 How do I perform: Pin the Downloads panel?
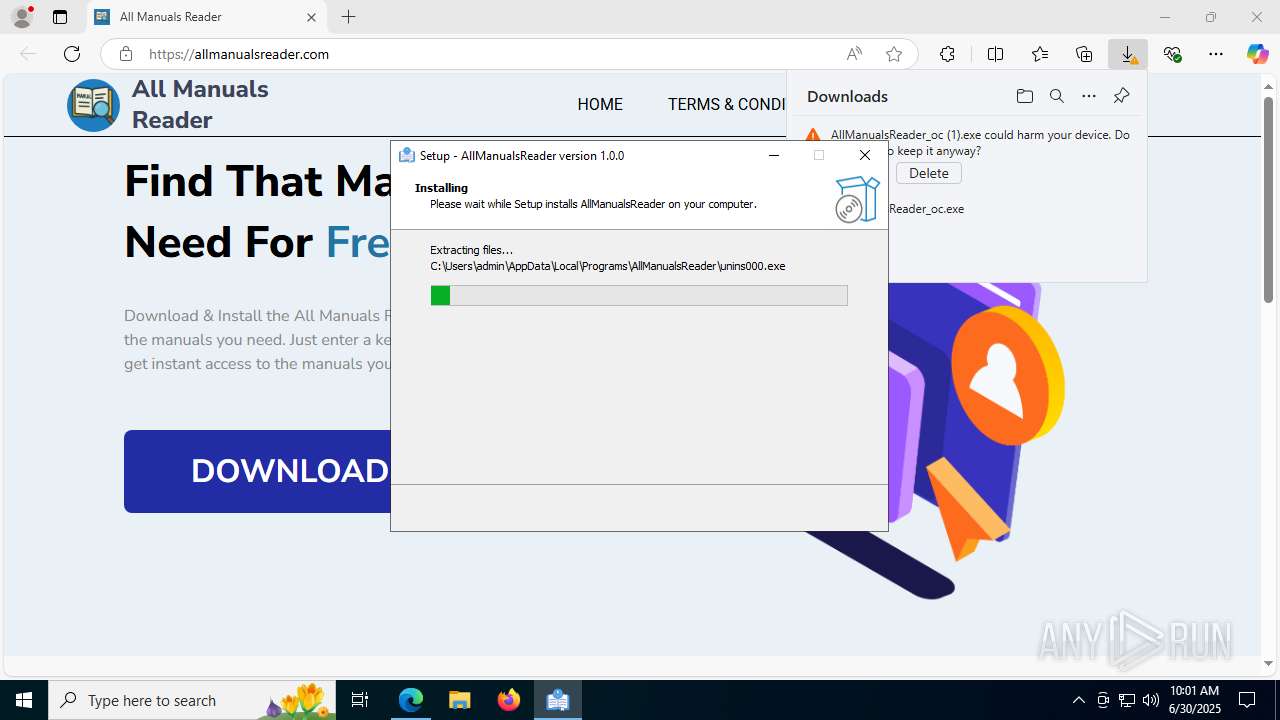click(1121, 96)
